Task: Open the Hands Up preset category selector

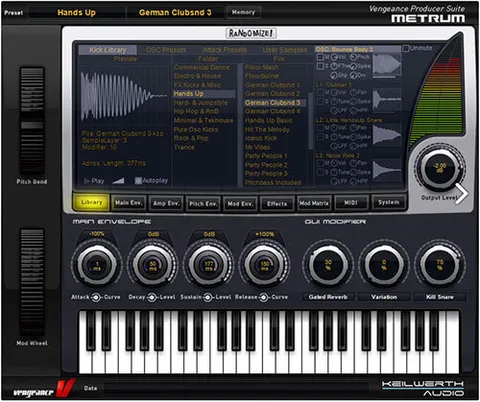Action: point(76,13)
